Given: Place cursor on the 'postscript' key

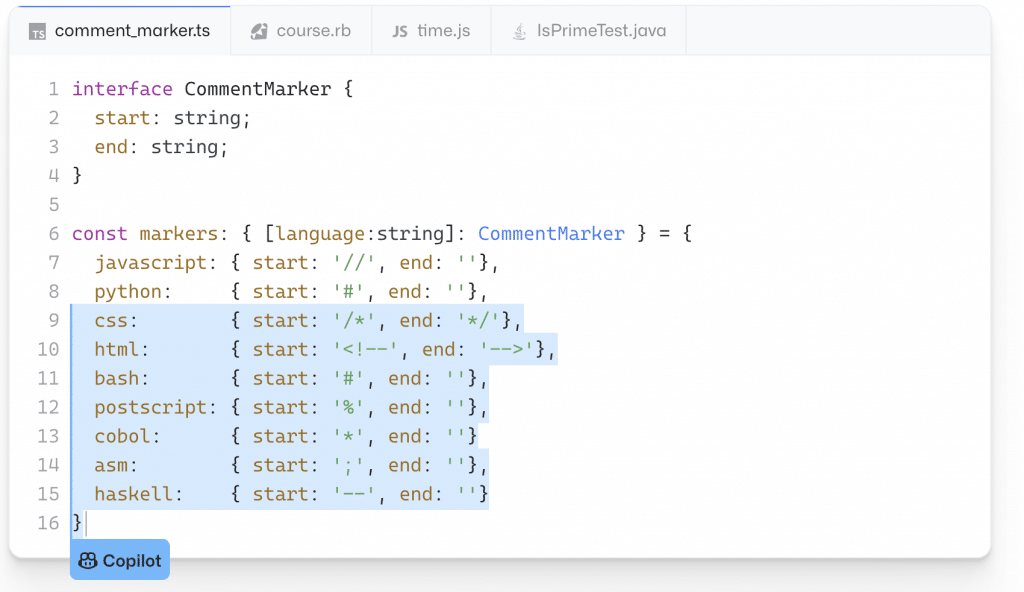Looking at the screenshot, I should (x=150, y=408).
